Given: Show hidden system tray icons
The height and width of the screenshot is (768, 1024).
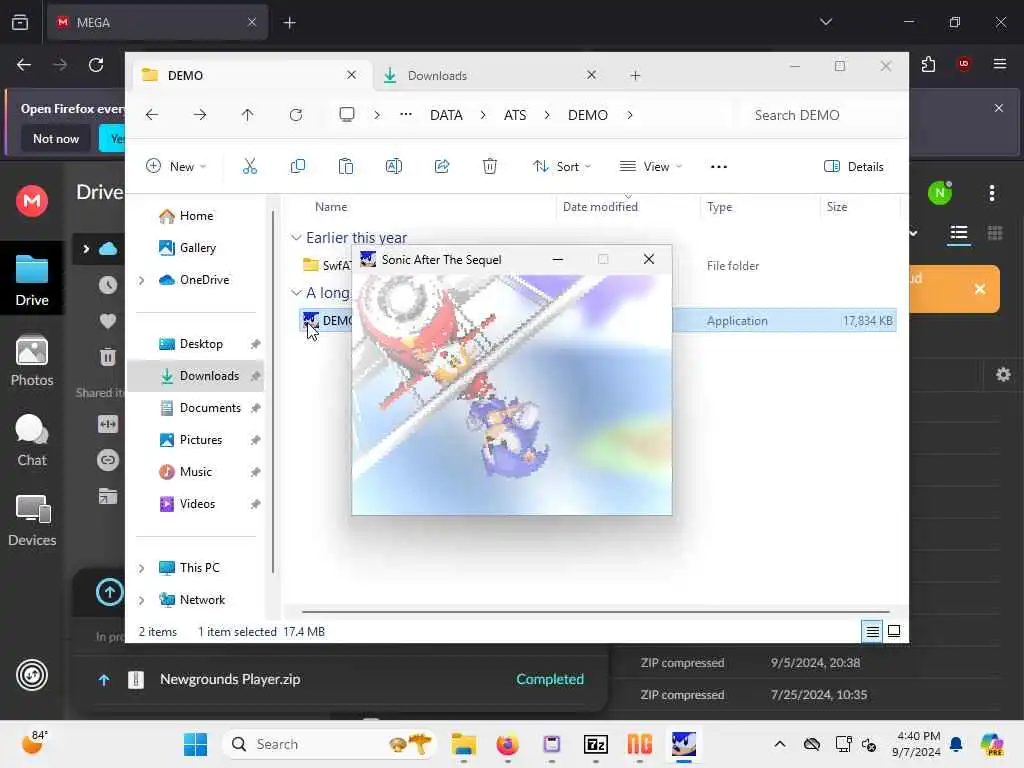Looking at the screenshot, I should click(x=780, y=744).
